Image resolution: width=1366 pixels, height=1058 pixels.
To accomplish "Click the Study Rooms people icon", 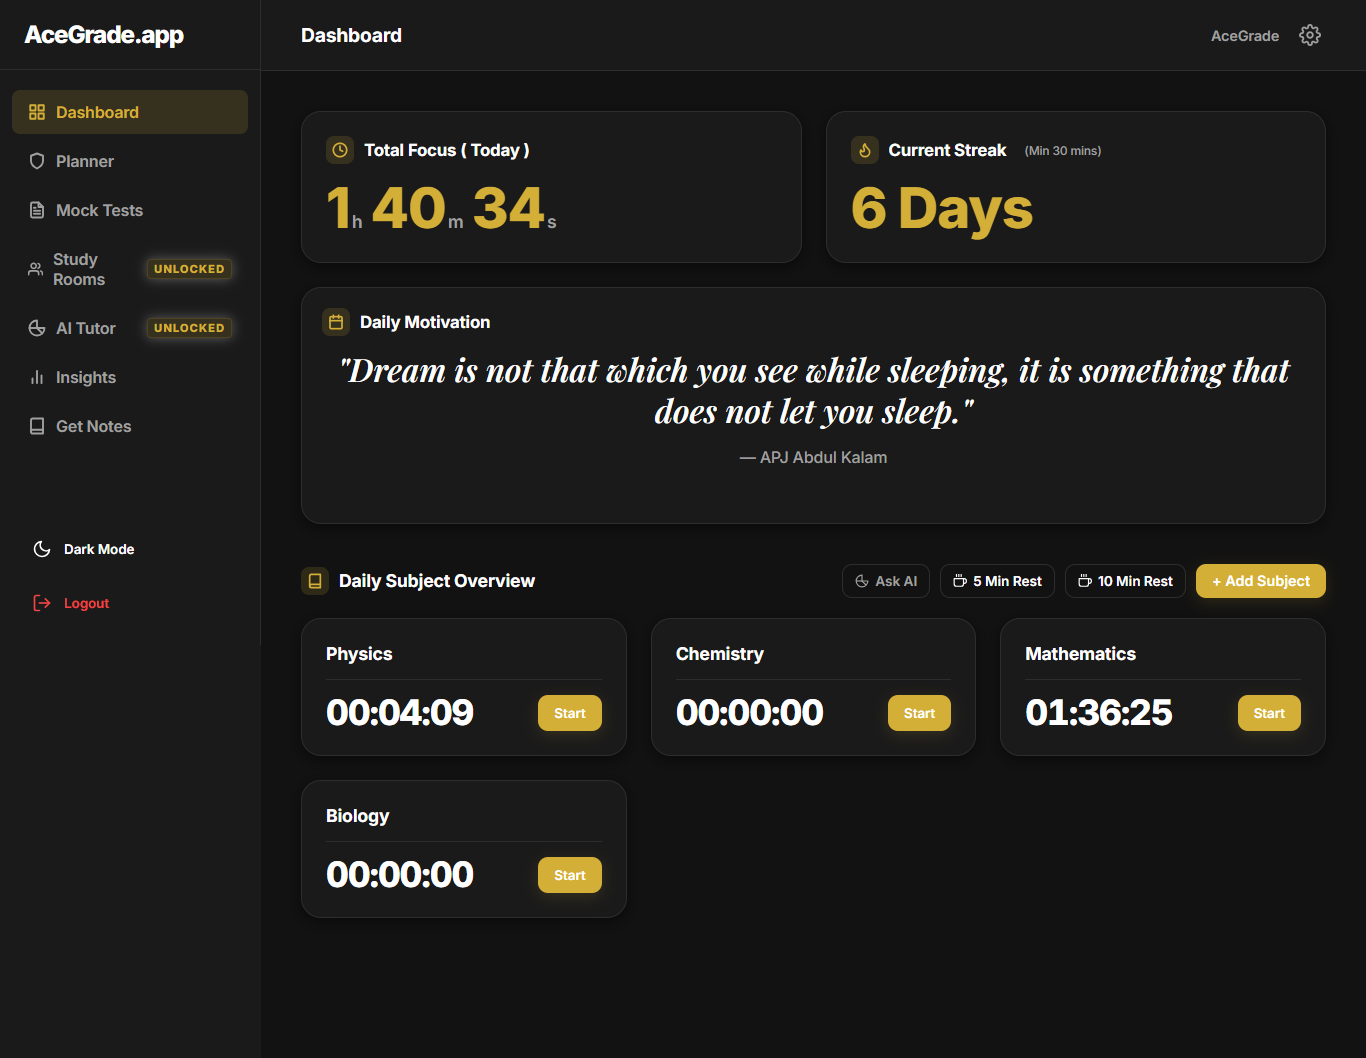I will tap(35, 269).
